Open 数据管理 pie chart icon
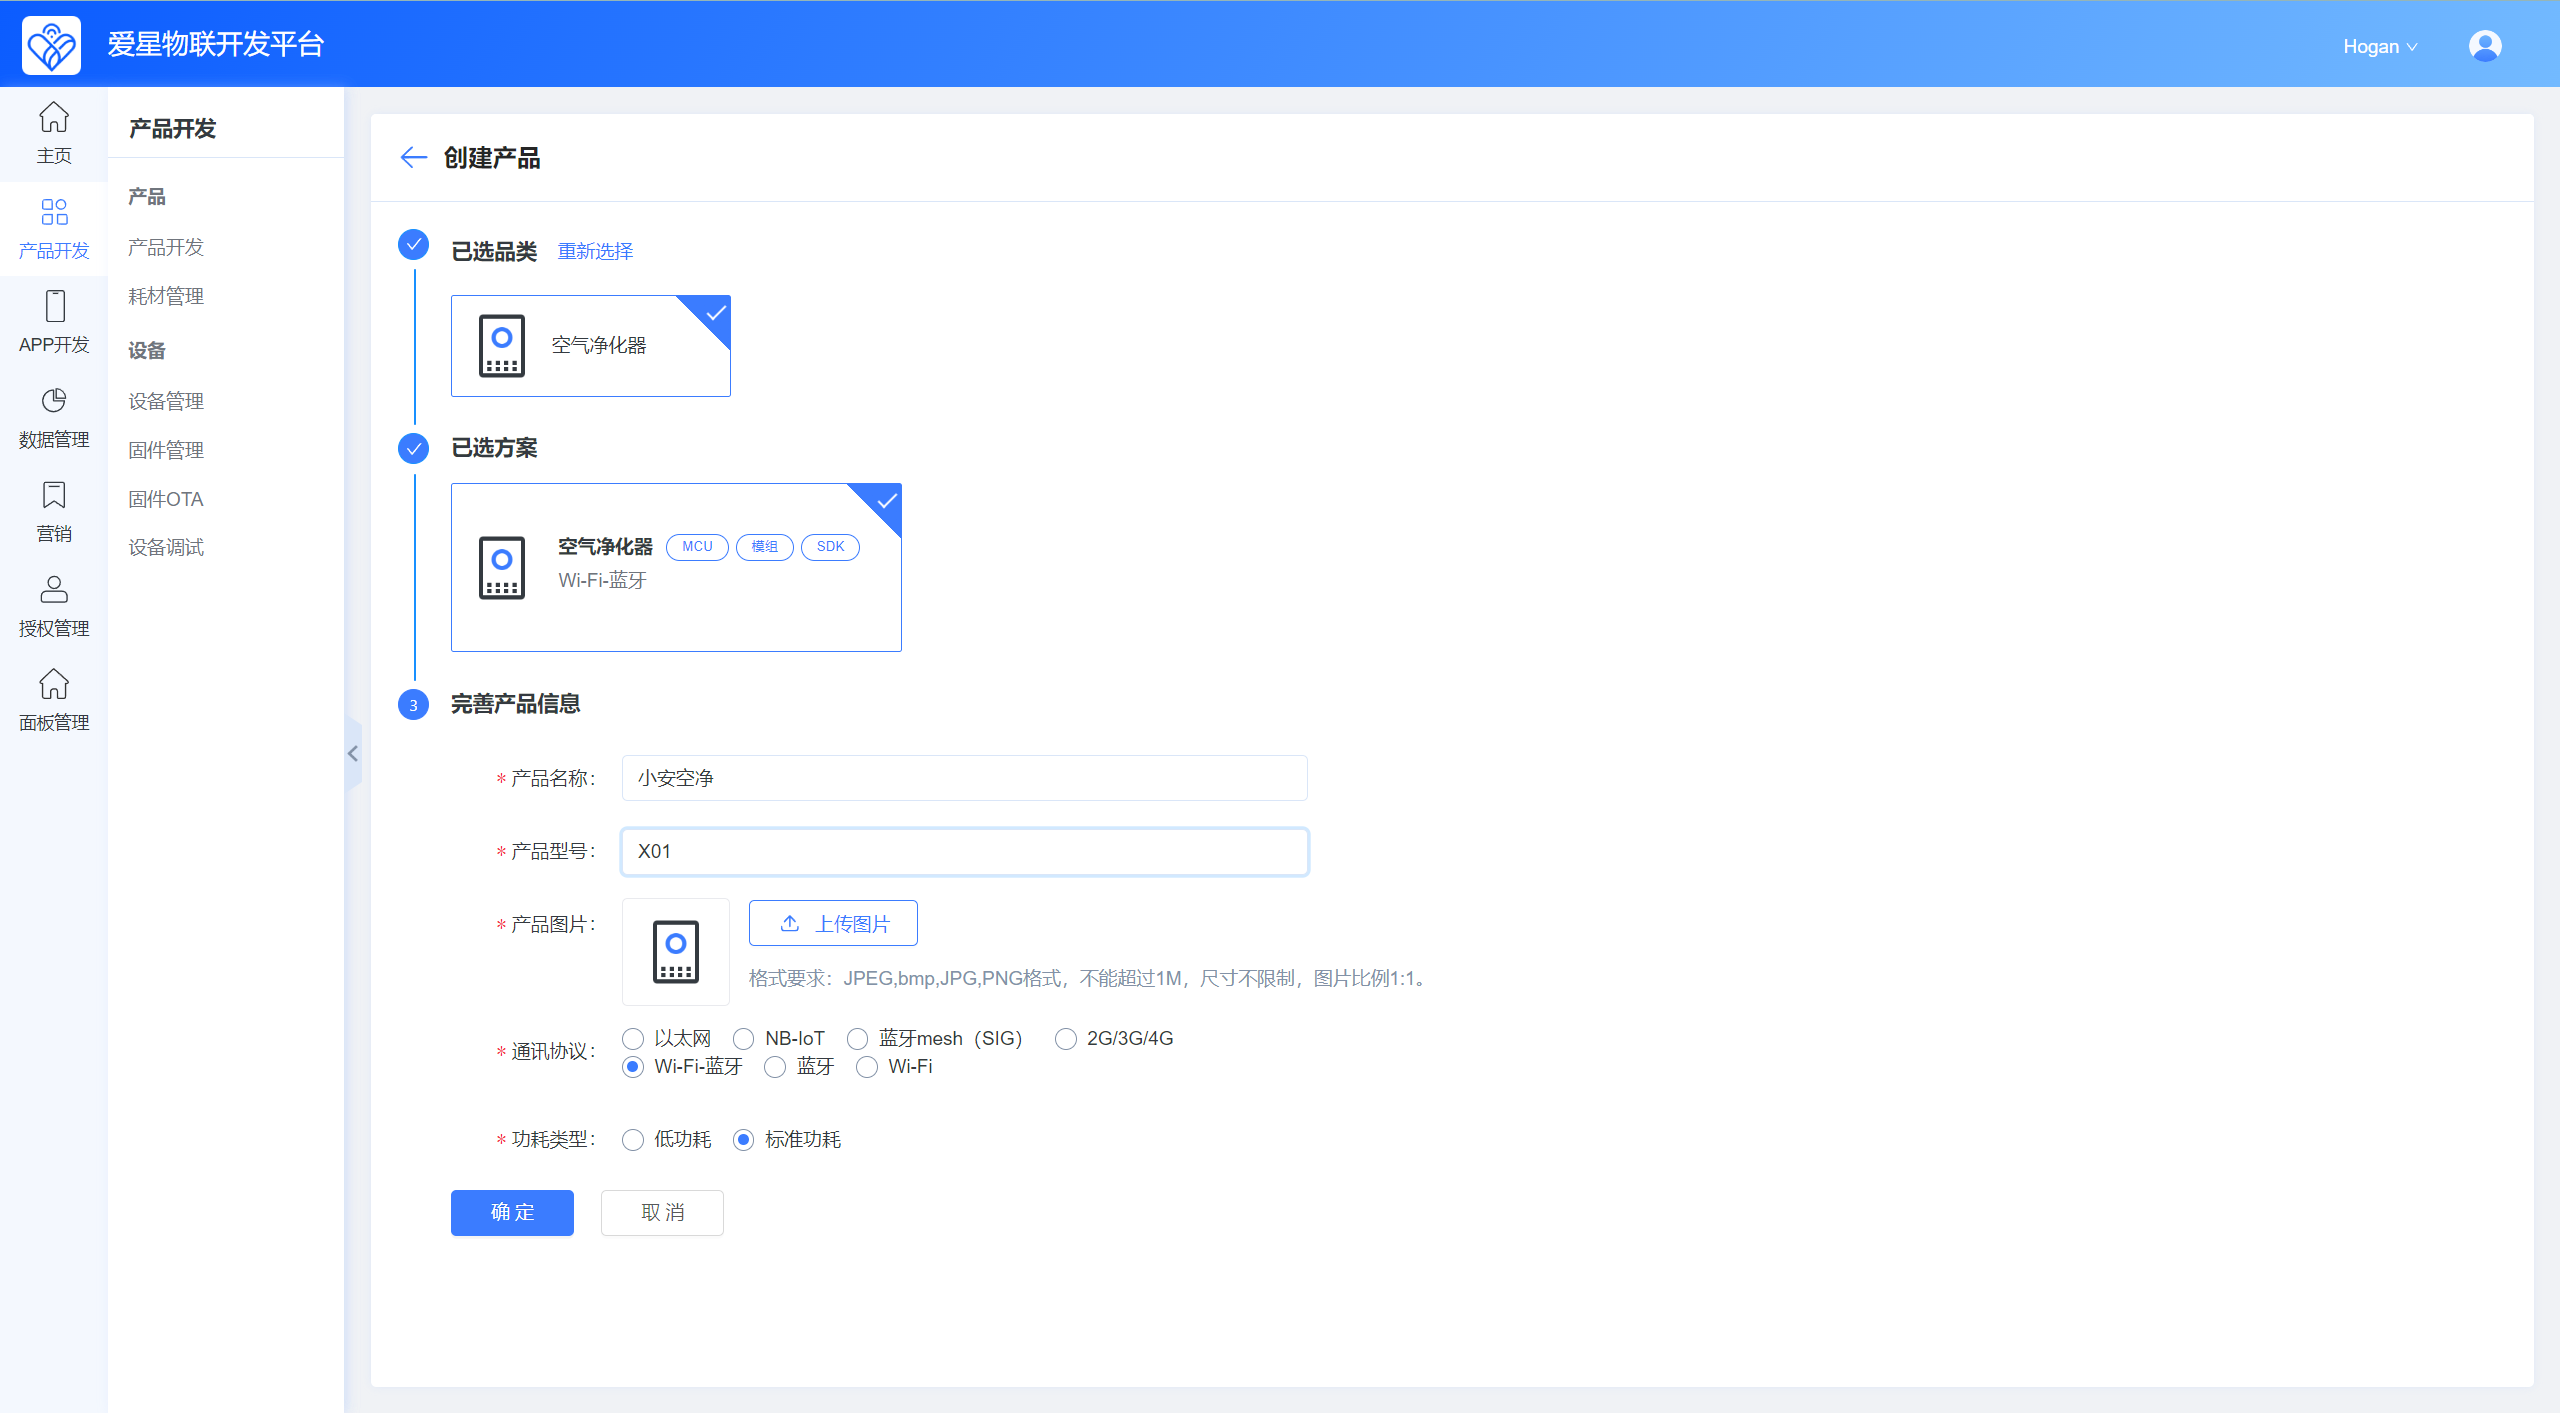 (54, 402)
